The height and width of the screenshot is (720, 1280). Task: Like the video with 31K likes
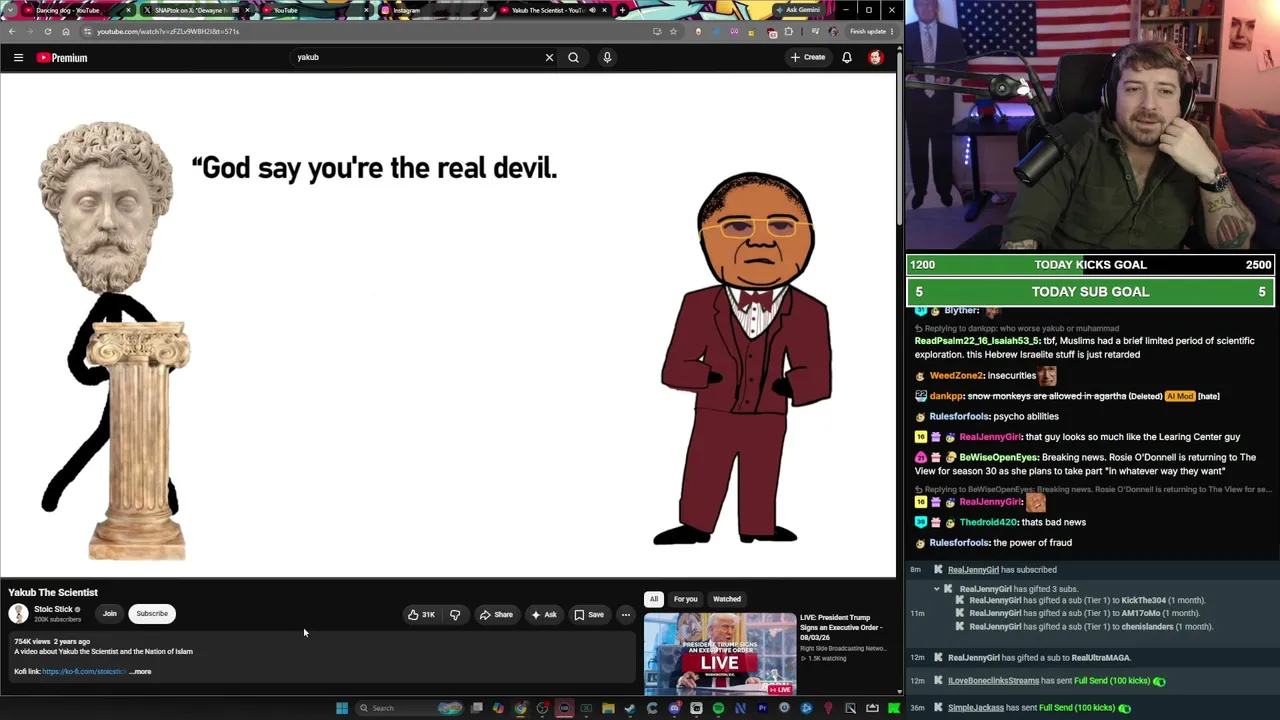click(421, 615)
